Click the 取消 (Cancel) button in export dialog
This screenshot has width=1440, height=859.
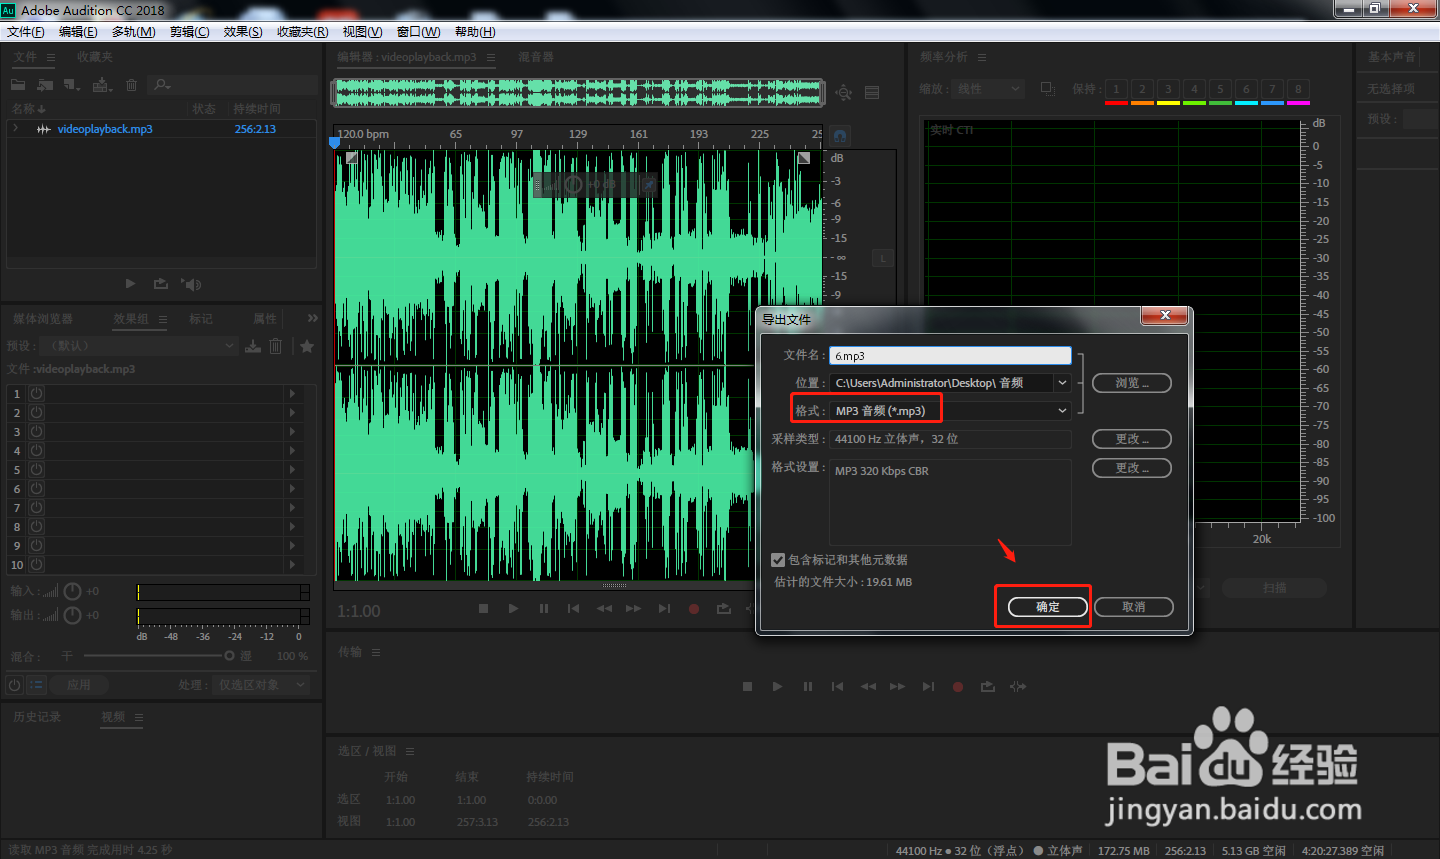tap(1134, 607)
